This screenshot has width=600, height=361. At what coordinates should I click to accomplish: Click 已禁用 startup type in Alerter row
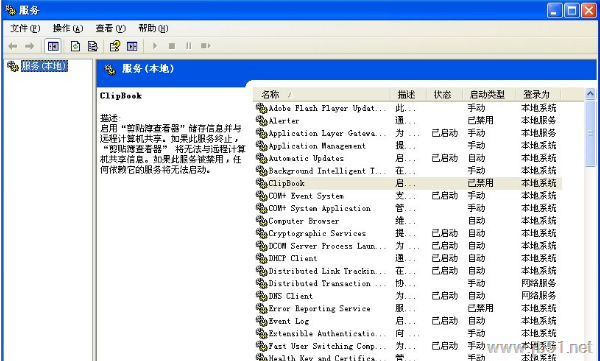click(481, 121)
